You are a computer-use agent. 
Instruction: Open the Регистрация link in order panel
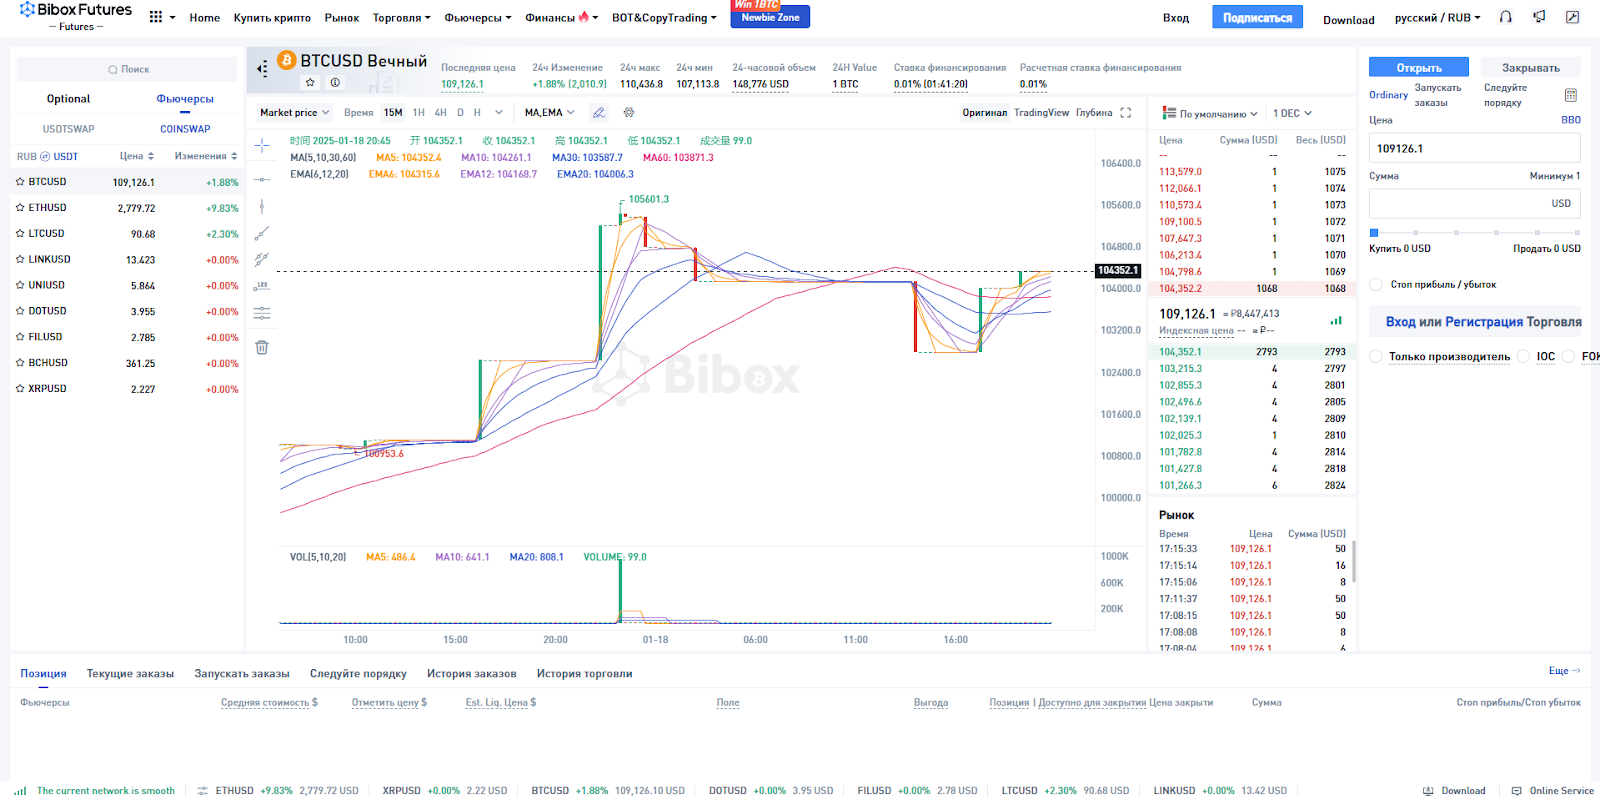(x=1483, y=322)
